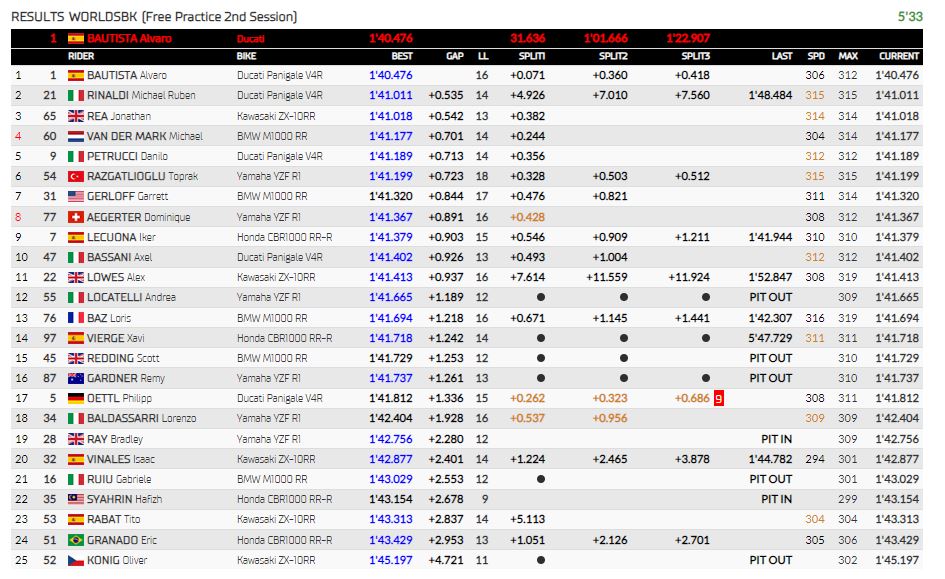The image size is (945, 579).
Task: Click the Results WorldSBK Free Practice title
Action: [x=154, y=17]
